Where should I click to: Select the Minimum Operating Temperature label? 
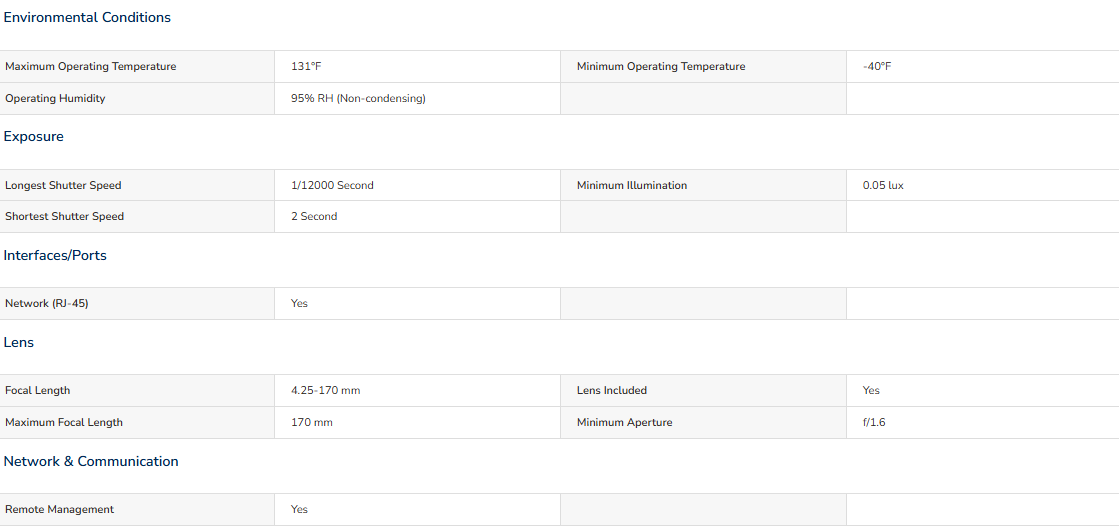pos(661,66)
